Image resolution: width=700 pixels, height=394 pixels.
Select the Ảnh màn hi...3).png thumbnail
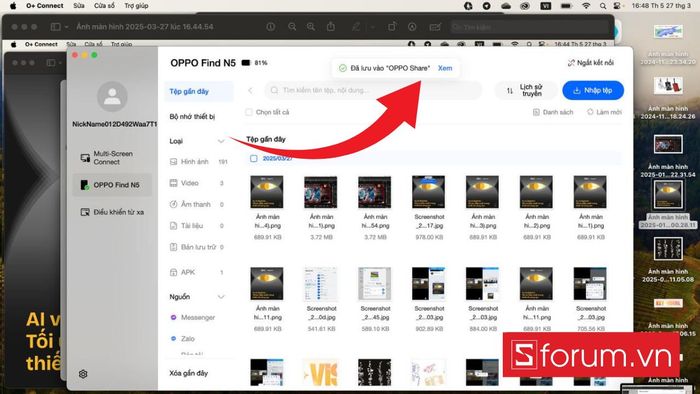click(483, 192)
